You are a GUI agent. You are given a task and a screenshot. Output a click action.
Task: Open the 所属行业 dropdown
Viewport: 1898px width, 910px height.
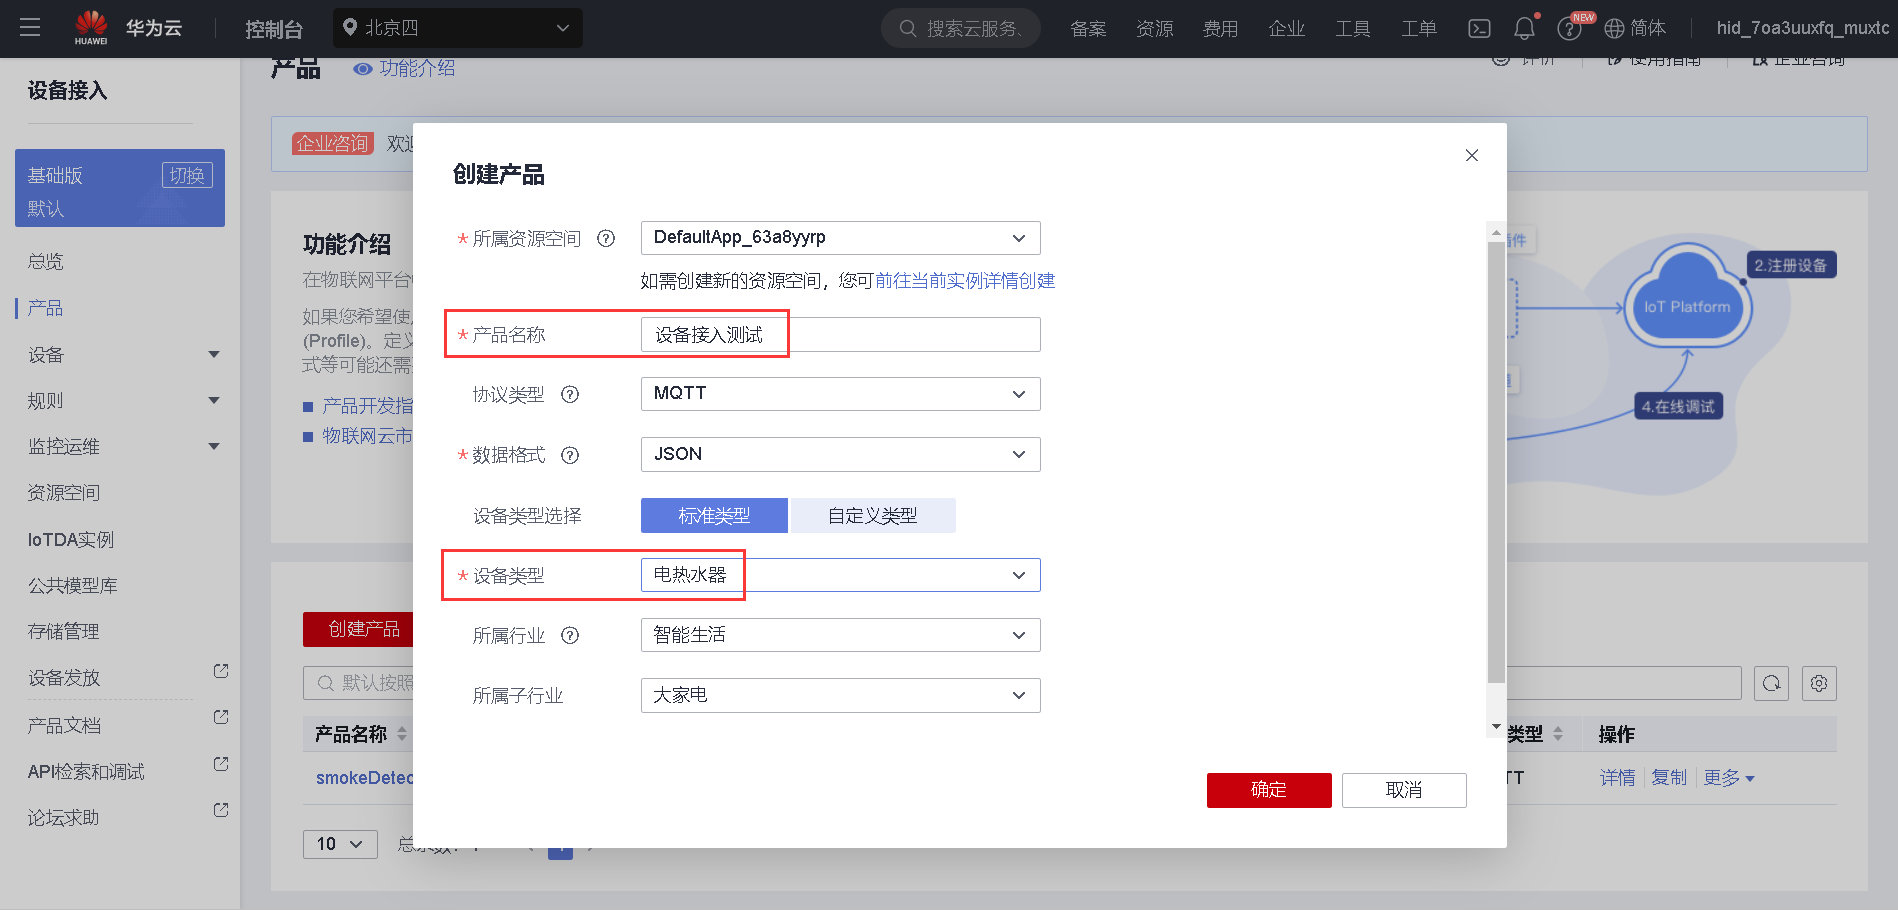pyautogui.click(x=840, y=635)
